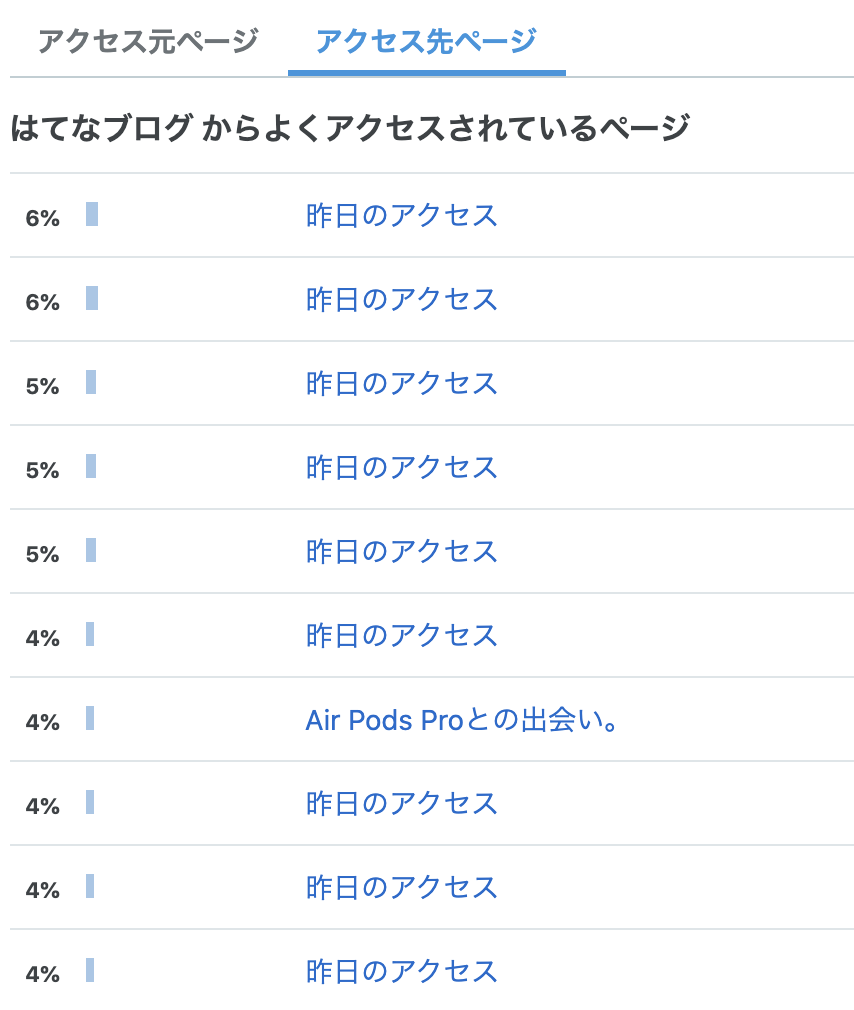Click the 4% label beside Air Pods Pro

pyautogui.click(x=43, y=722)
